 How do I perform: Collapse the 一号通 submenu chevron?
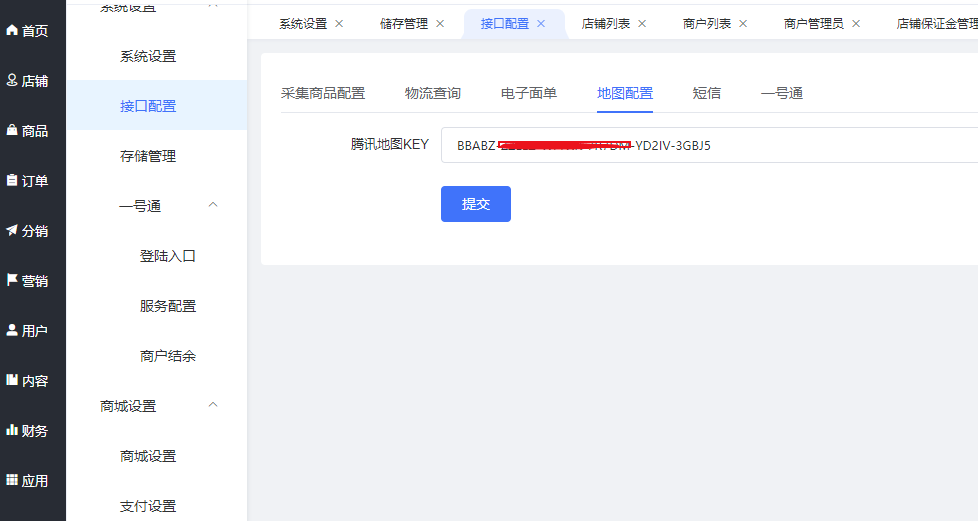point(213,205)
